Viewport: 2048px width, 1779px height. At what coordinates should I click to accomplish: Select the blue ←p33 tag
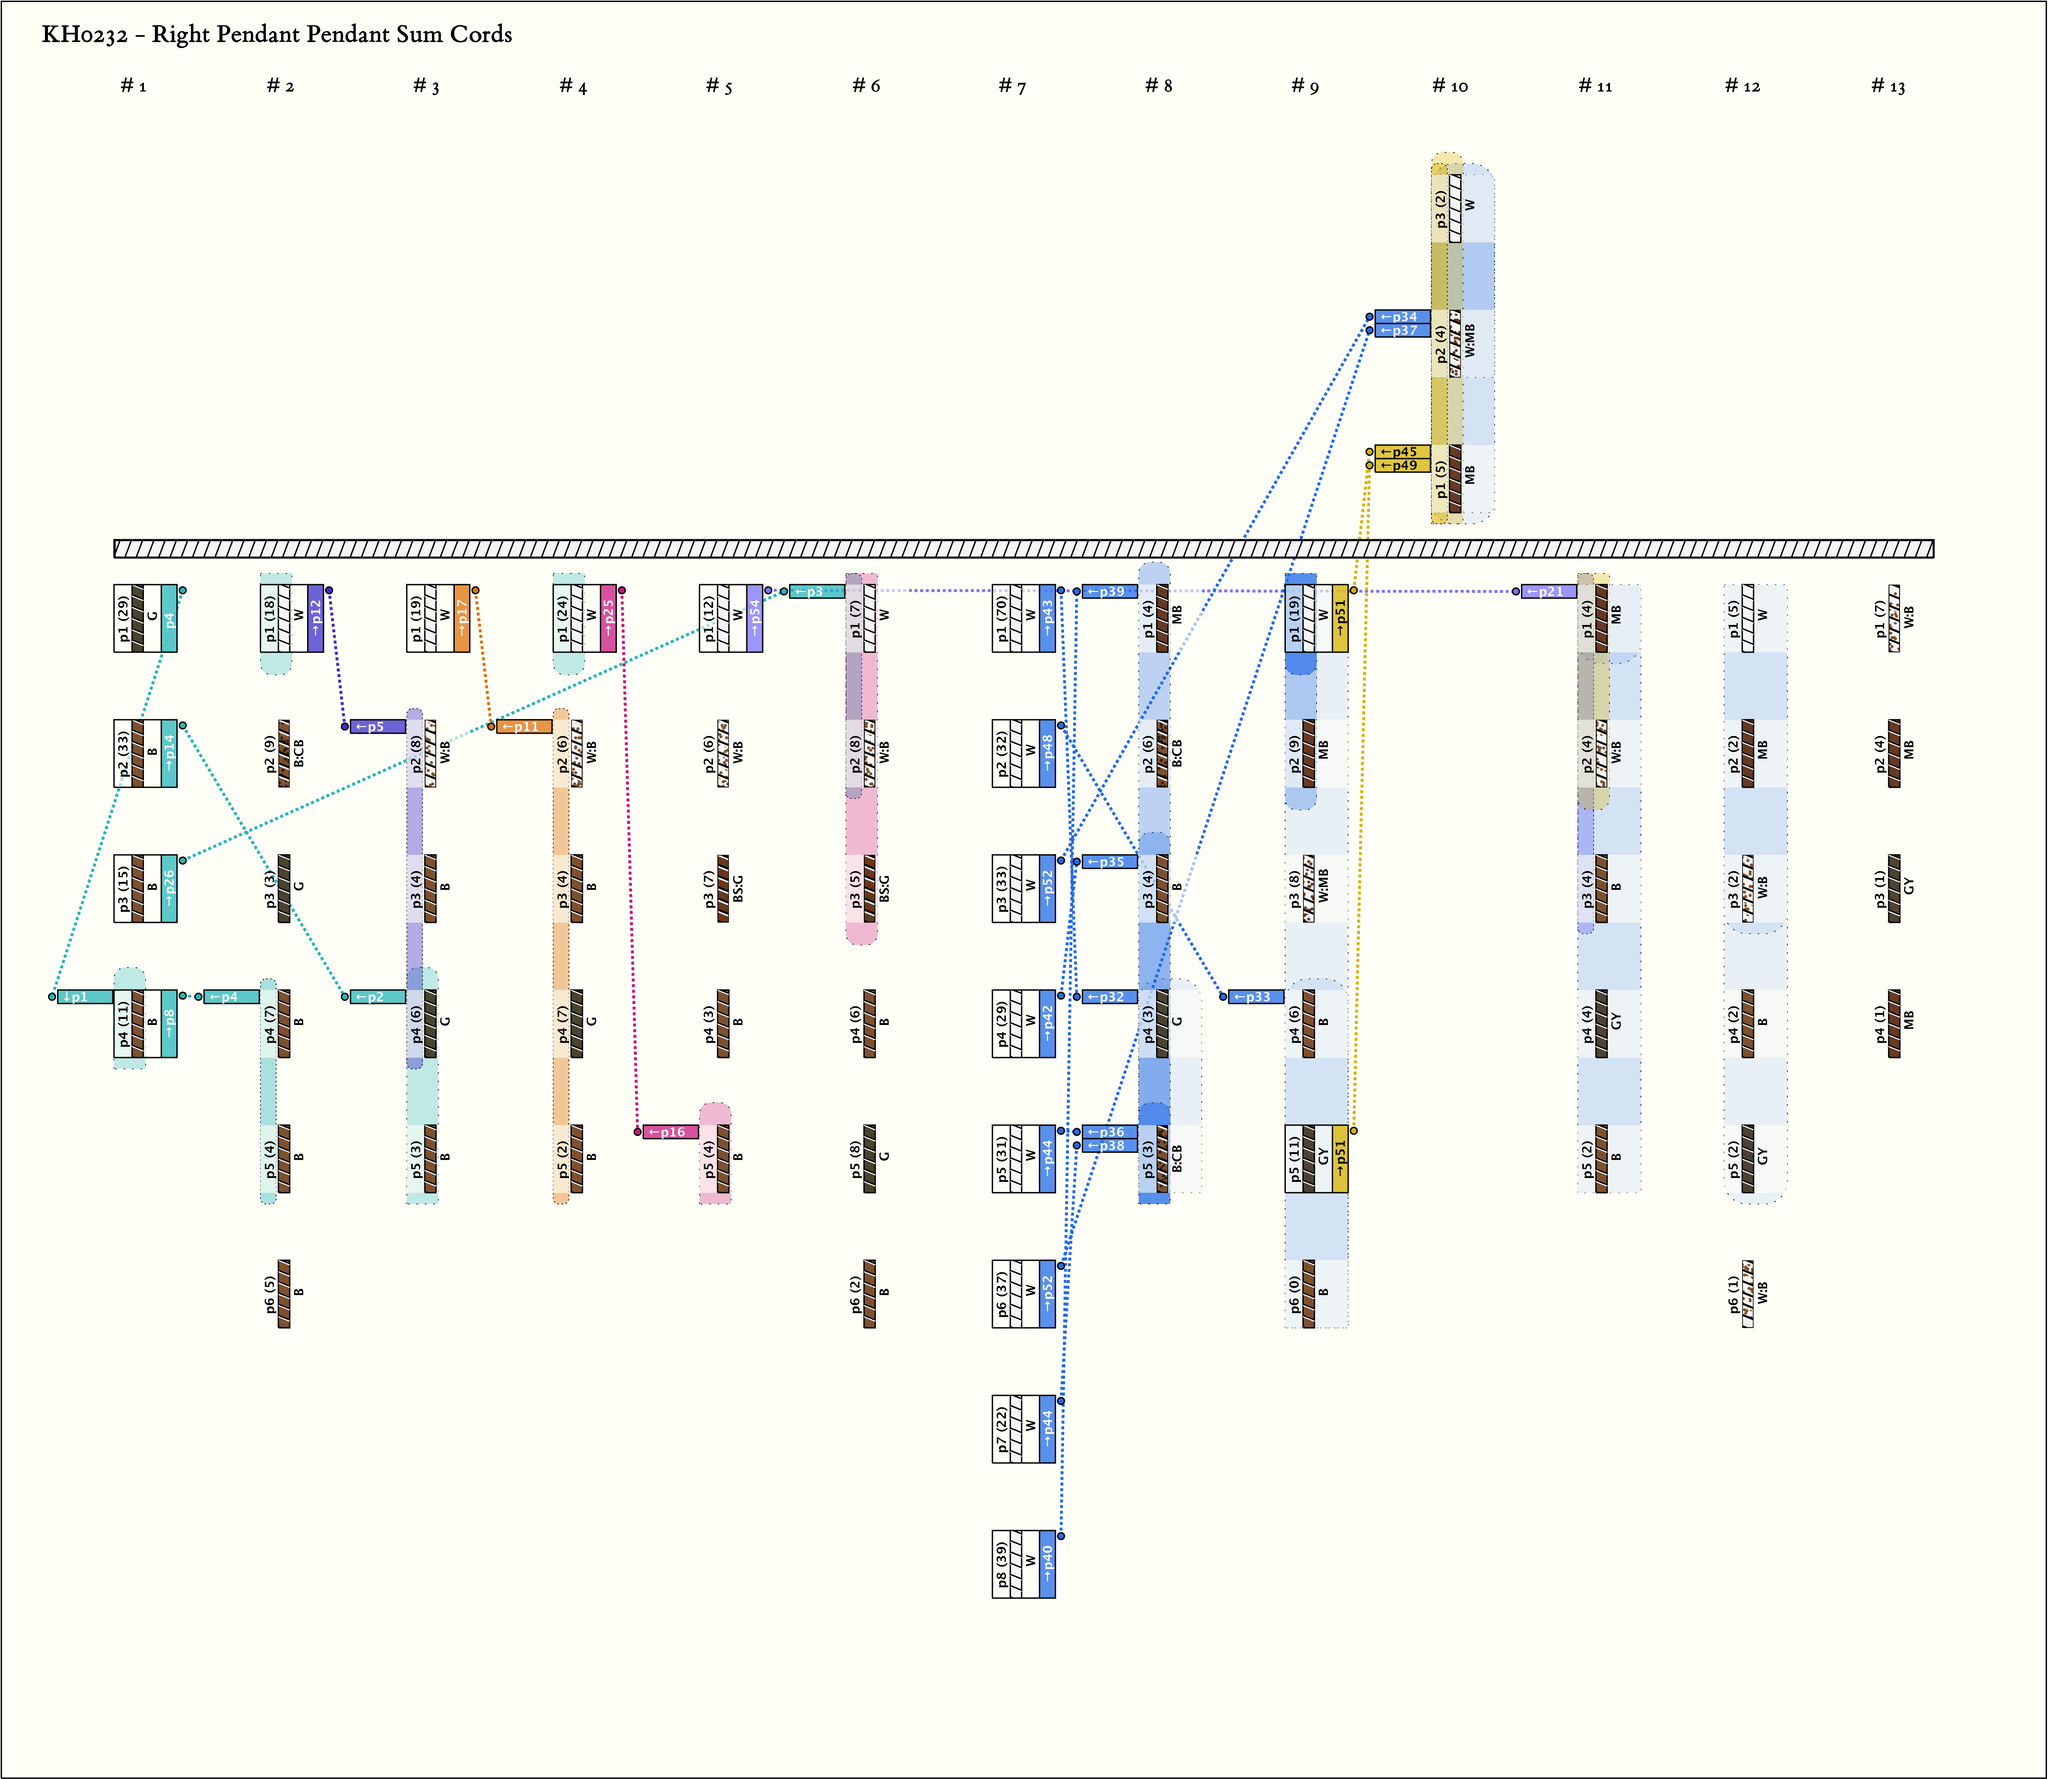coord(1255,997)
